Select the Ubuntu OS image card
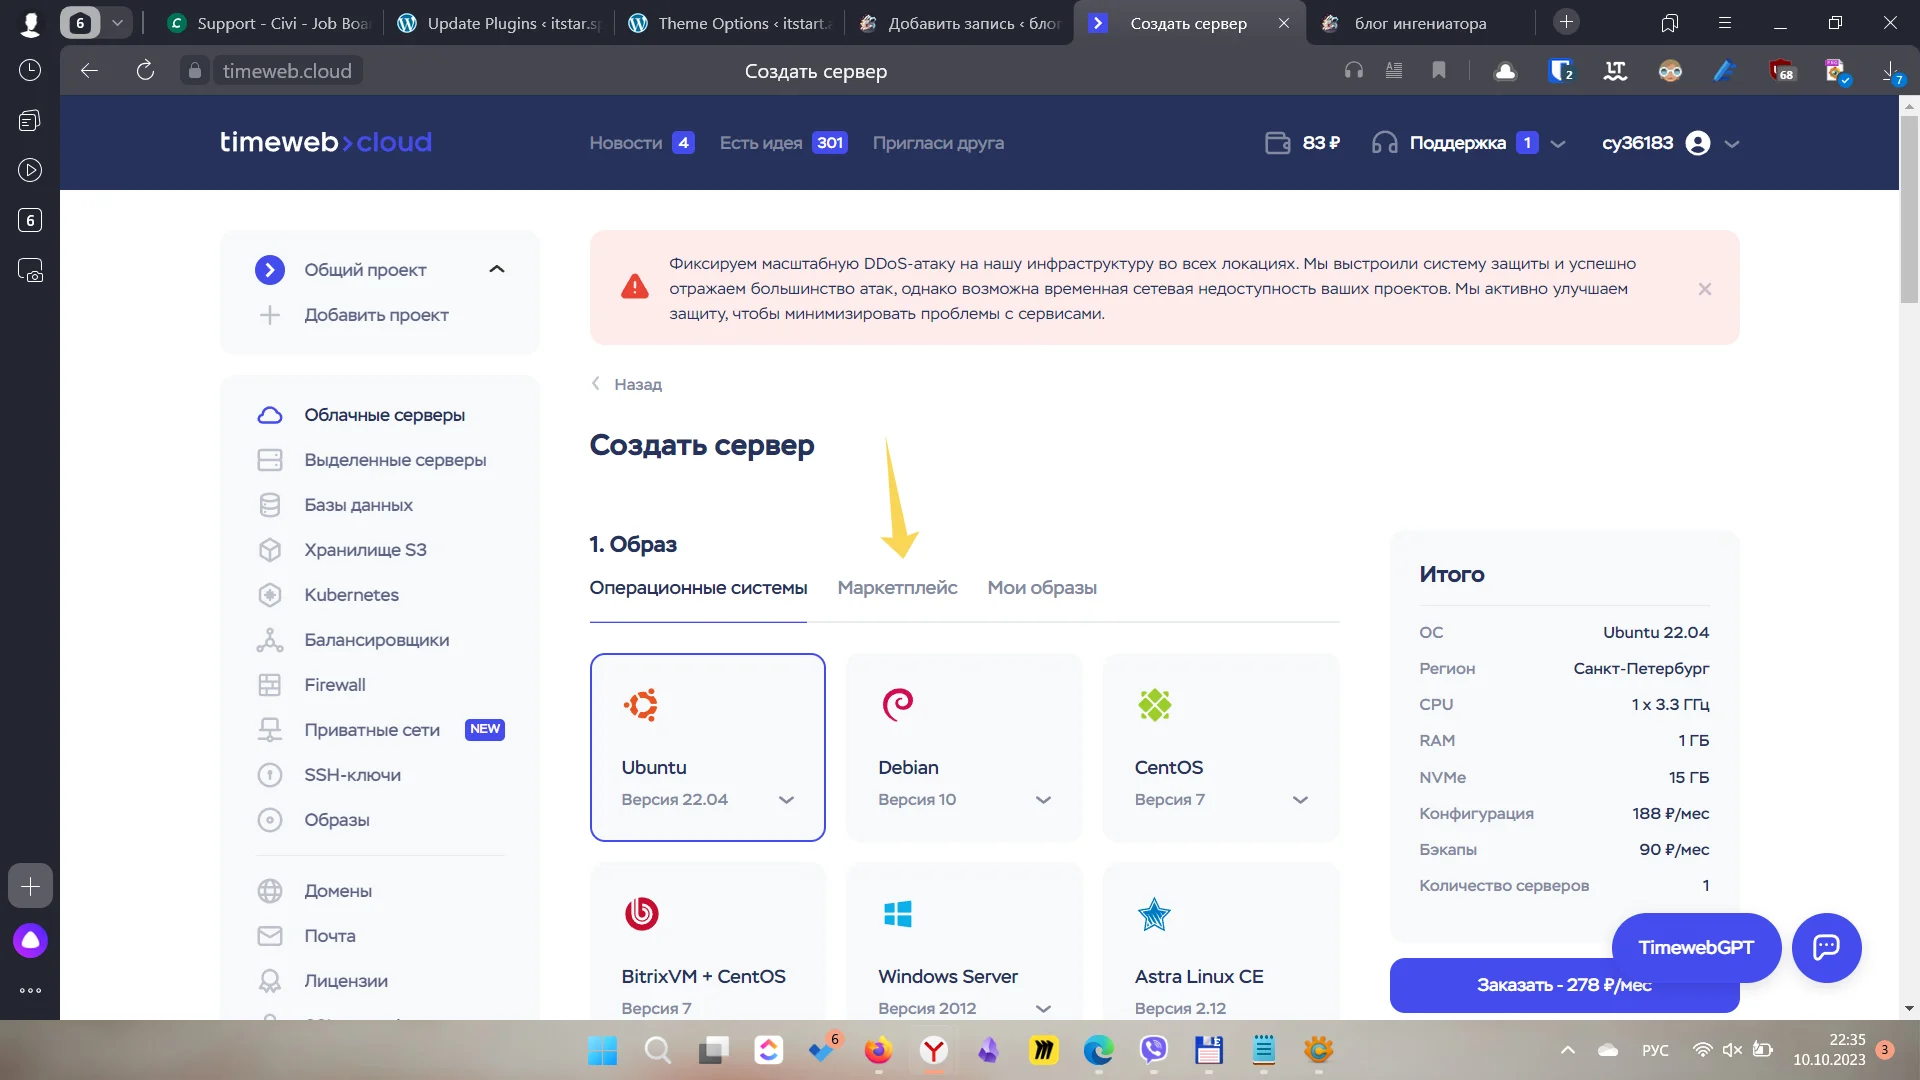 point(707,747)
